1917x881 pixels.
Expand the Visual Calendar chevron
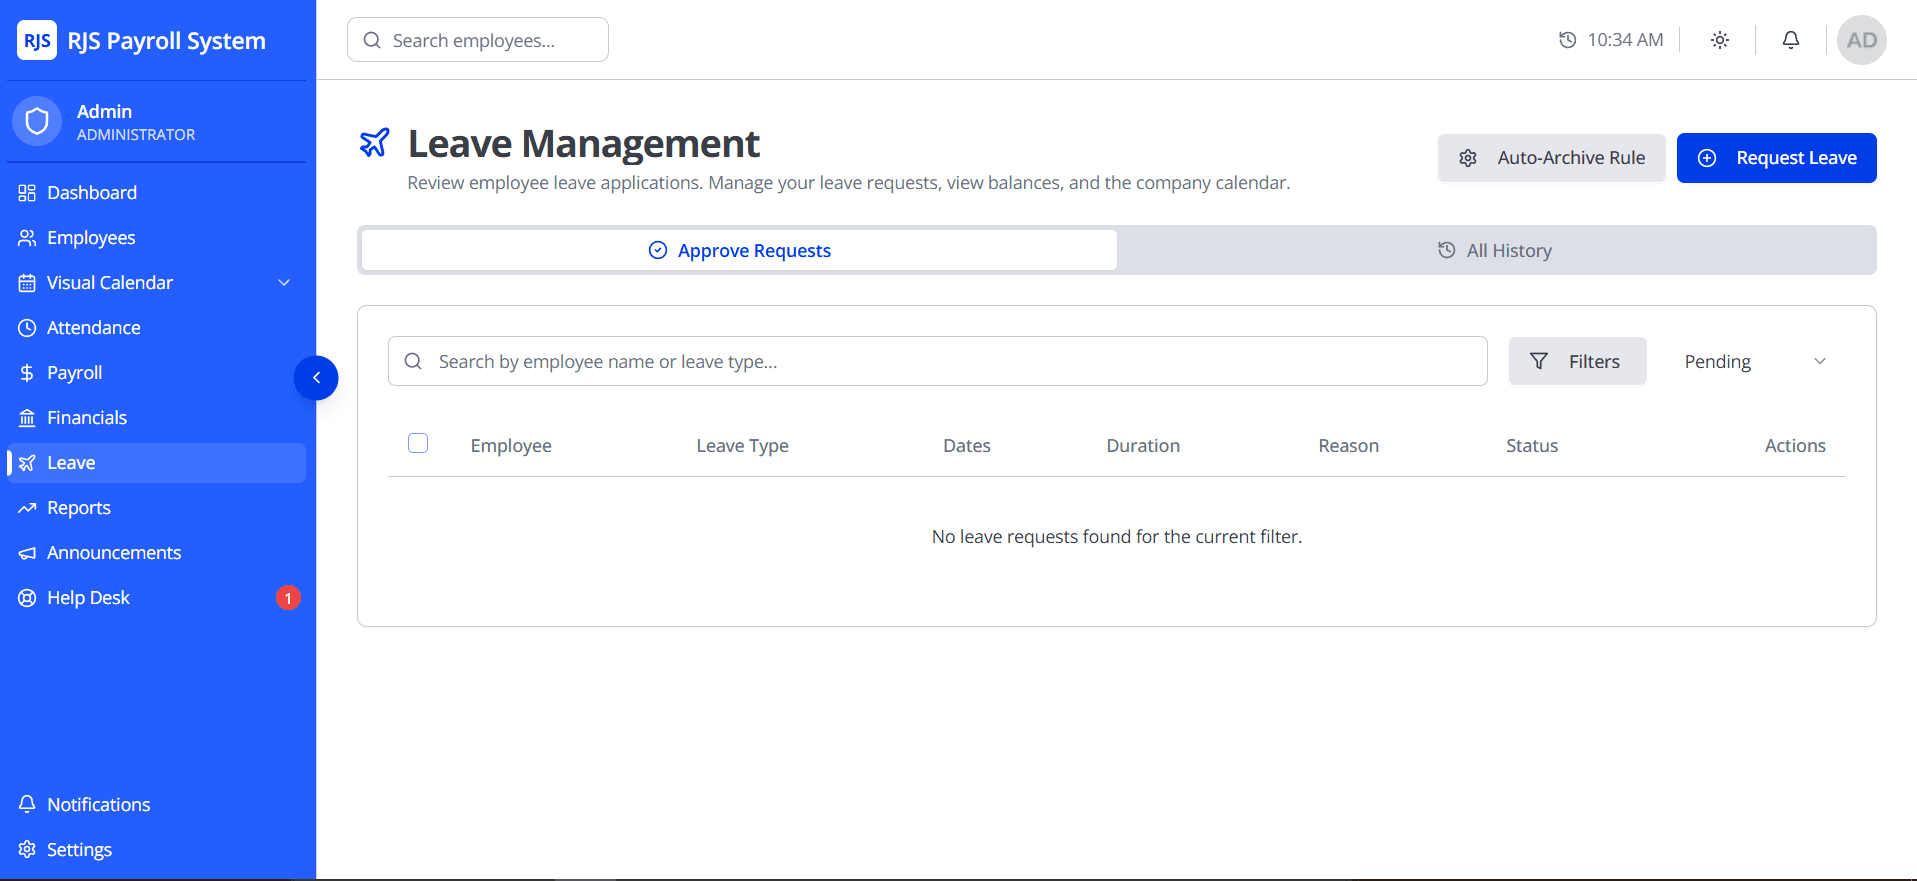coord(284,283)
